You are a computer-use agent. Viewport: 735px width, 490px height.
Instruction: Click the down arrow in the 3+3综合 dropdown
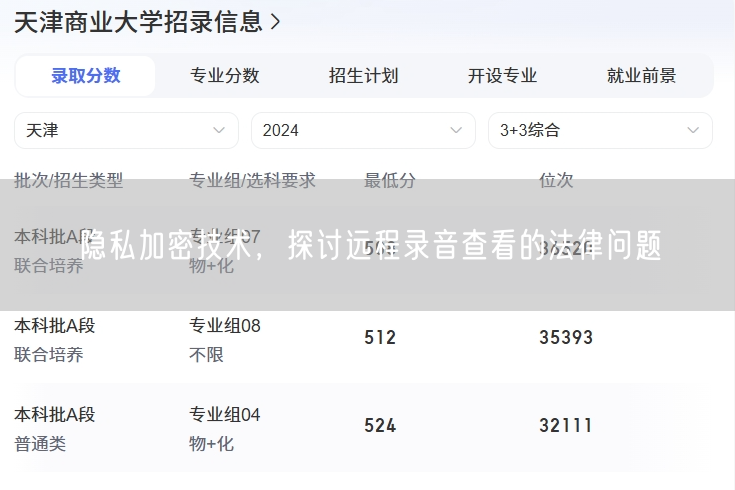[x=693, y=130]
